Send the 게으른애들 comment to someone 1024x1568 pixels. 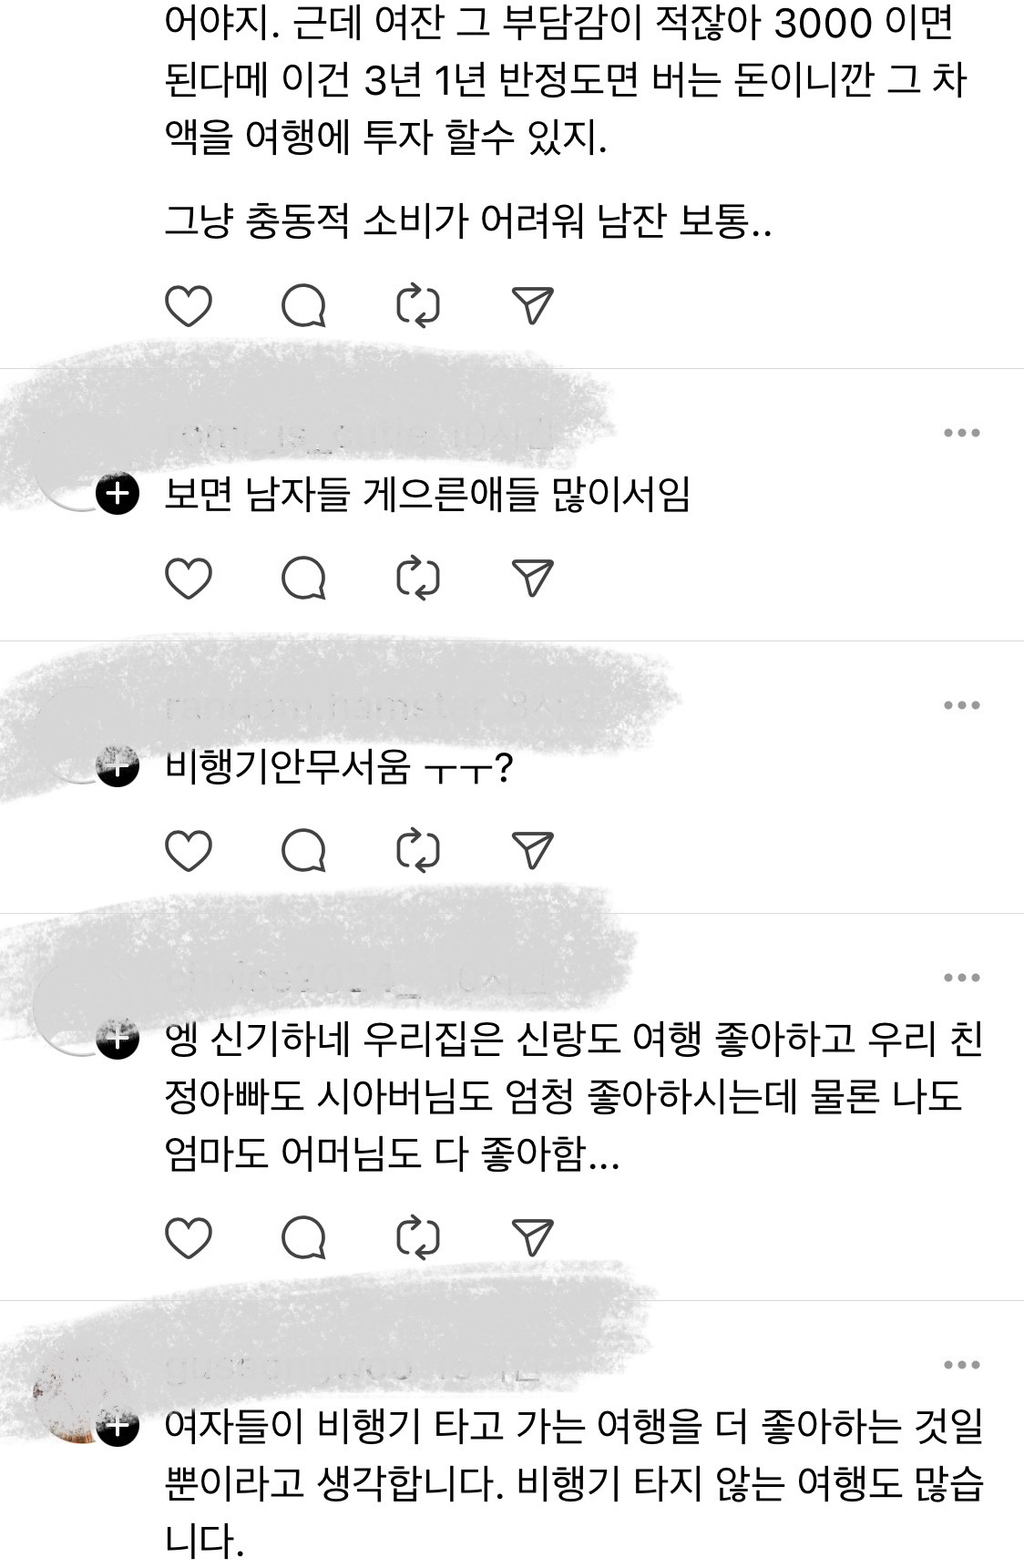532,578
